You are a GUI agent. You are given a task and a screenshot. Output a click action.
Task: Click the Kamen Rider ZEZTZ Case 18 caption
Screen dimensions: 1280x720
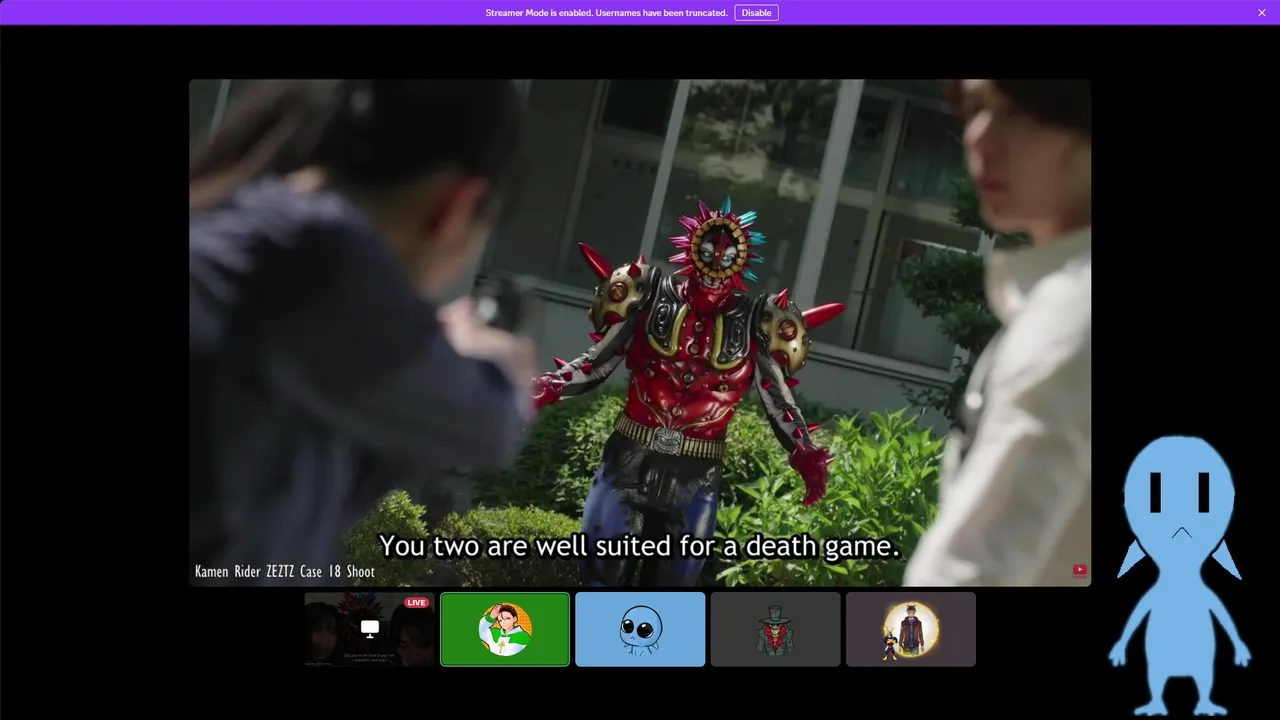click(x=285, y=572)
